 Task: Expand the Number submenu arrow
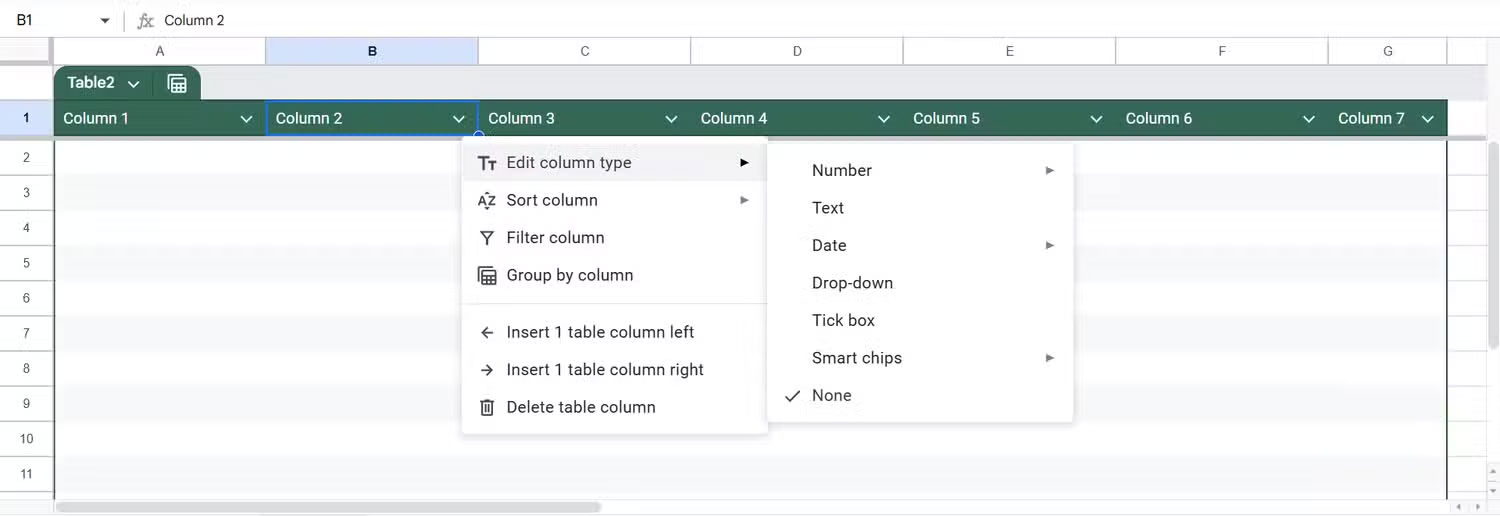point(1049,171)
